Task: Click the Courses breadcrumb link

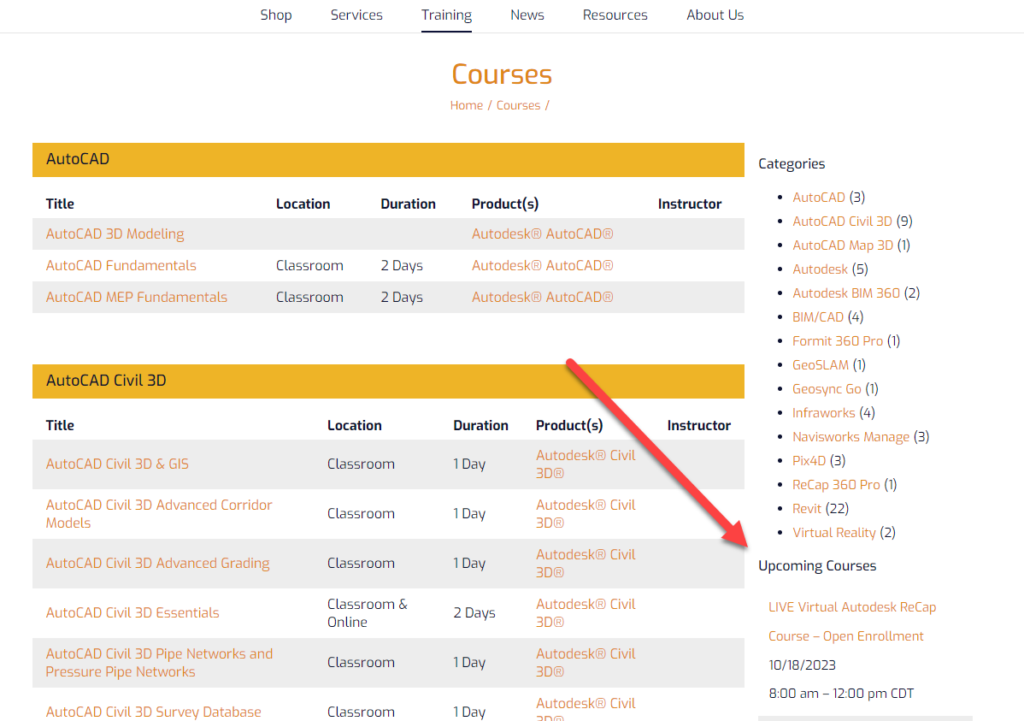Action: coord(518,105)
